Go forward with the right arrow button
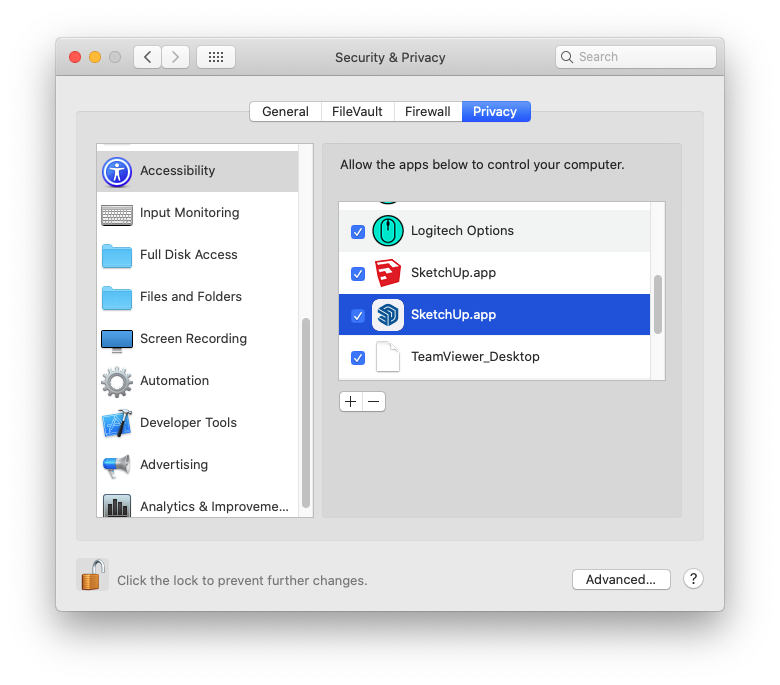 click(175, 57)
